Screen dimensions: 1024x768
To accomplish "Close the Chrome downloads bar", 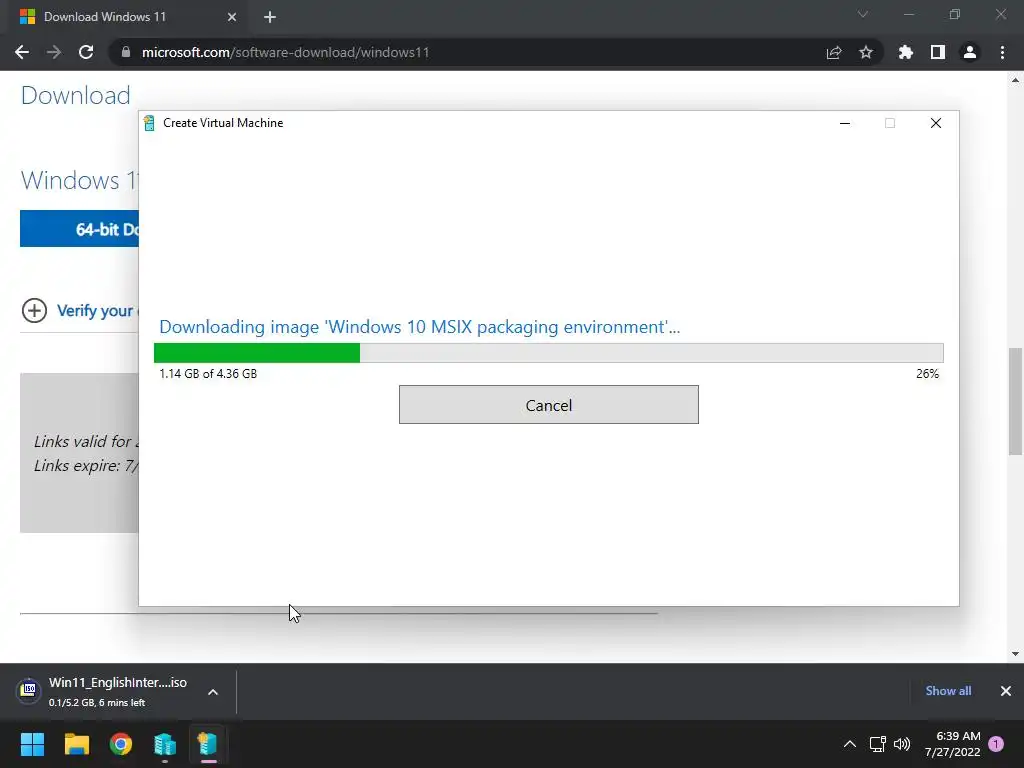I will [x=1006, y=691].
